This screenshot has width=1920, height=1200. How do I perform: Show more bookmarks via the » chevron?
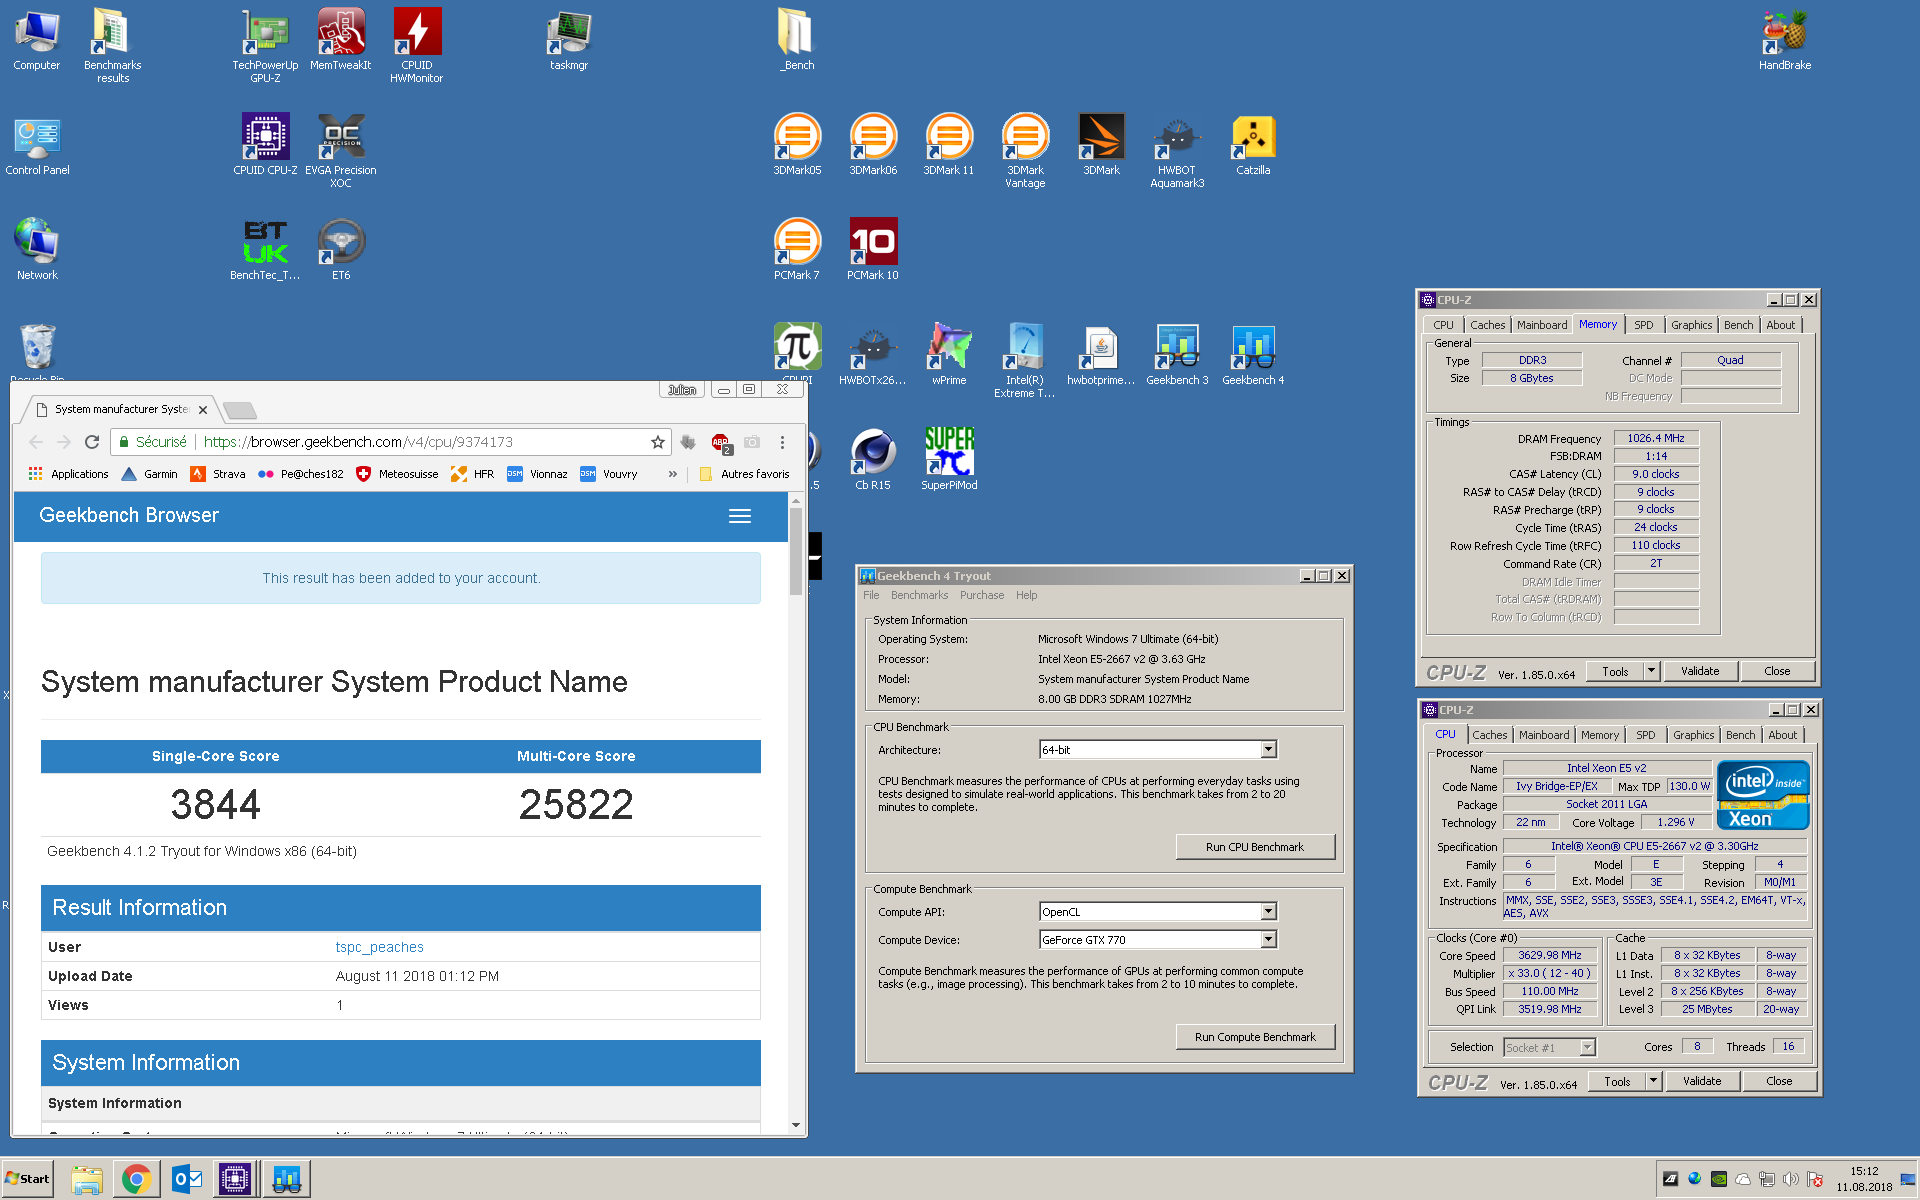tap(673, 474)
